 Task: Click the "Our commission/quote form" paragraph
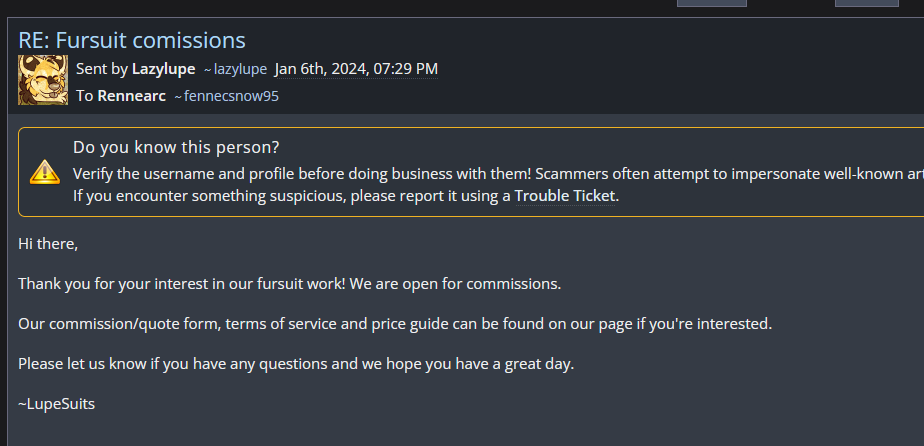pyautogui.click(x=395, y=324)
